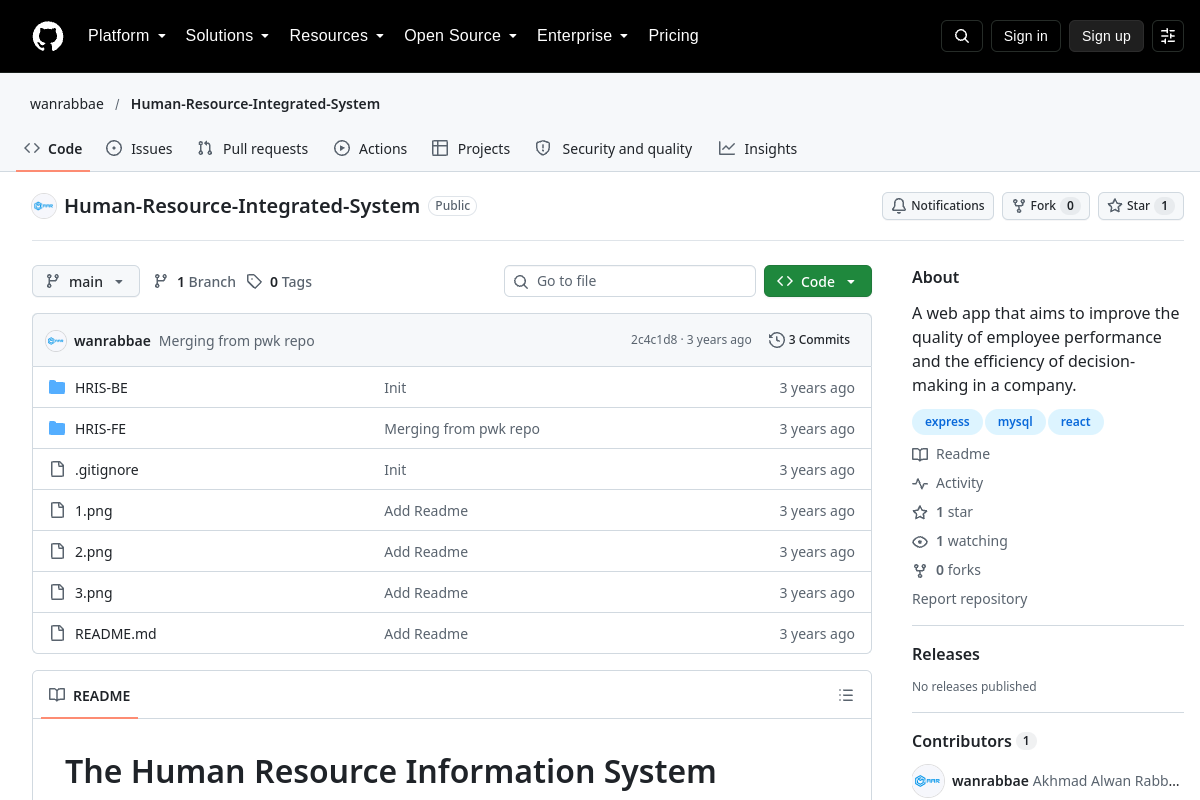Image resolution: width=1200 pixels, height=800 pixels.
Task: Expand the Open Source menu
Action: click(461, 36)
